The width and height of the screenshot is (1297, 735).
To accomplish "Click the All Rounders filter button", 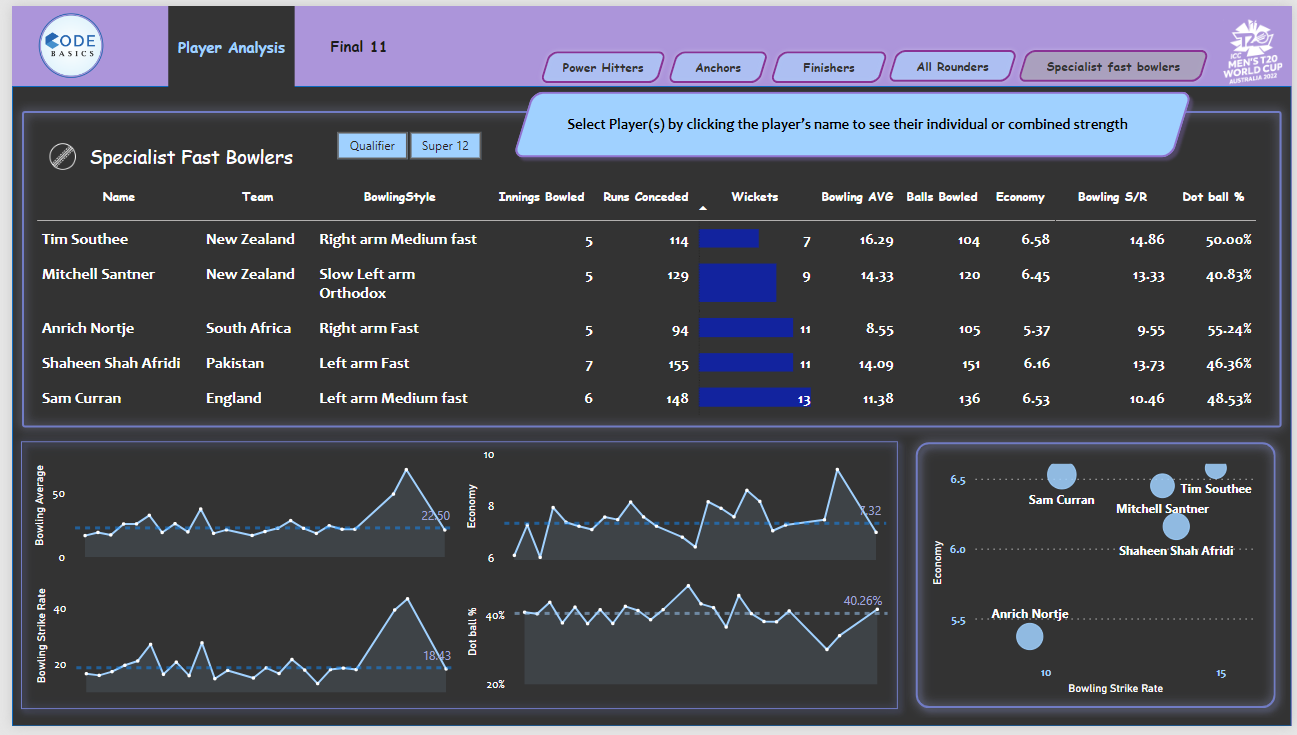I will 952,66.
